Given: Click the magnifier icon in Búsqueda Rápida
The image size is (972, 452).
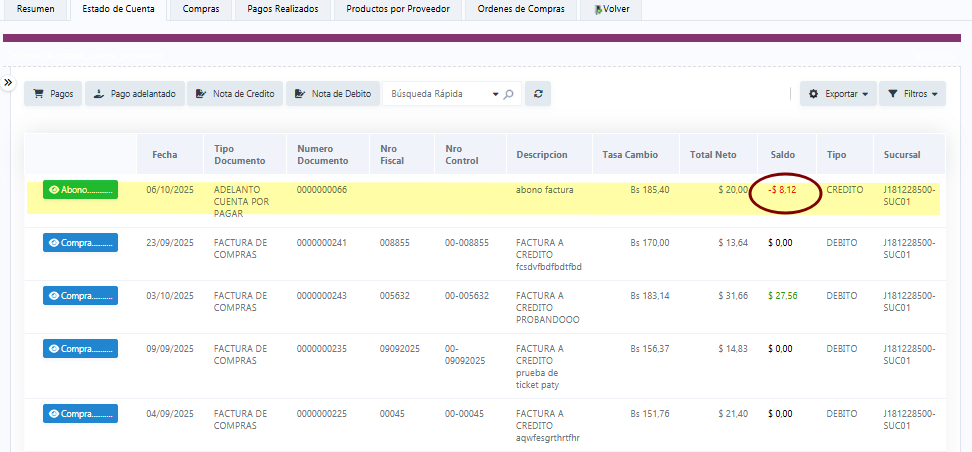Looking at the screenshot, I should 508,94.
